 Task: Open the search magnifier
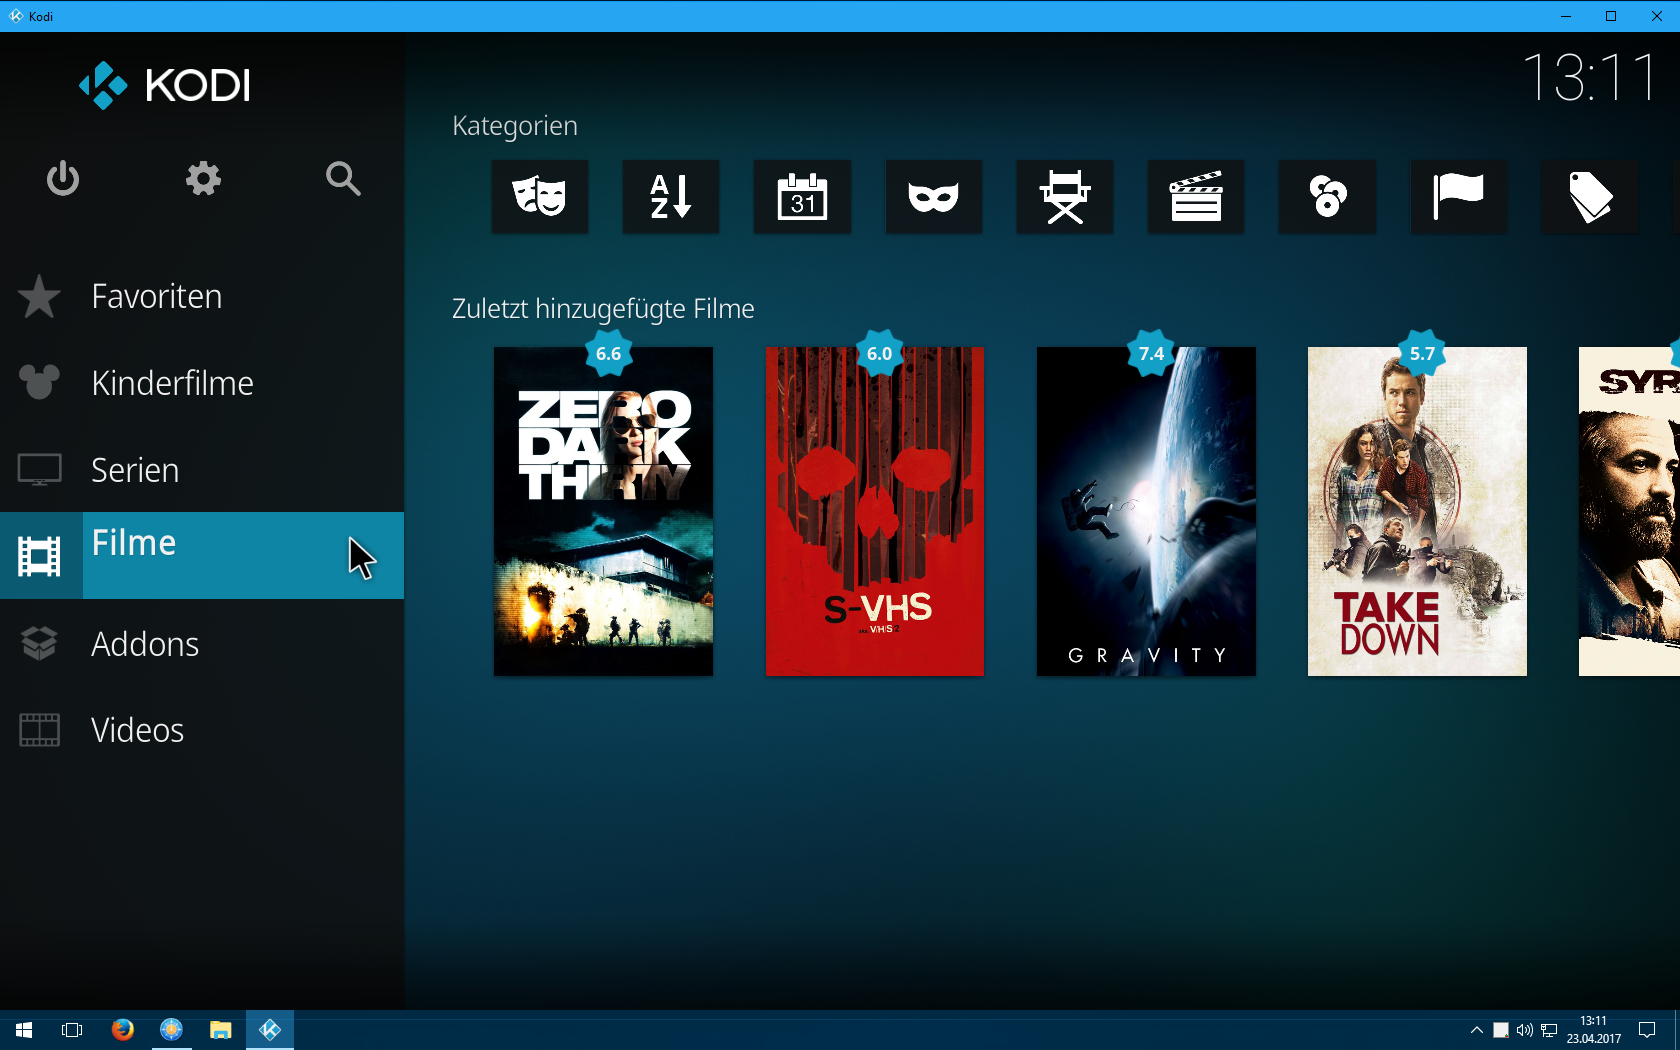(x=343, y=179)
